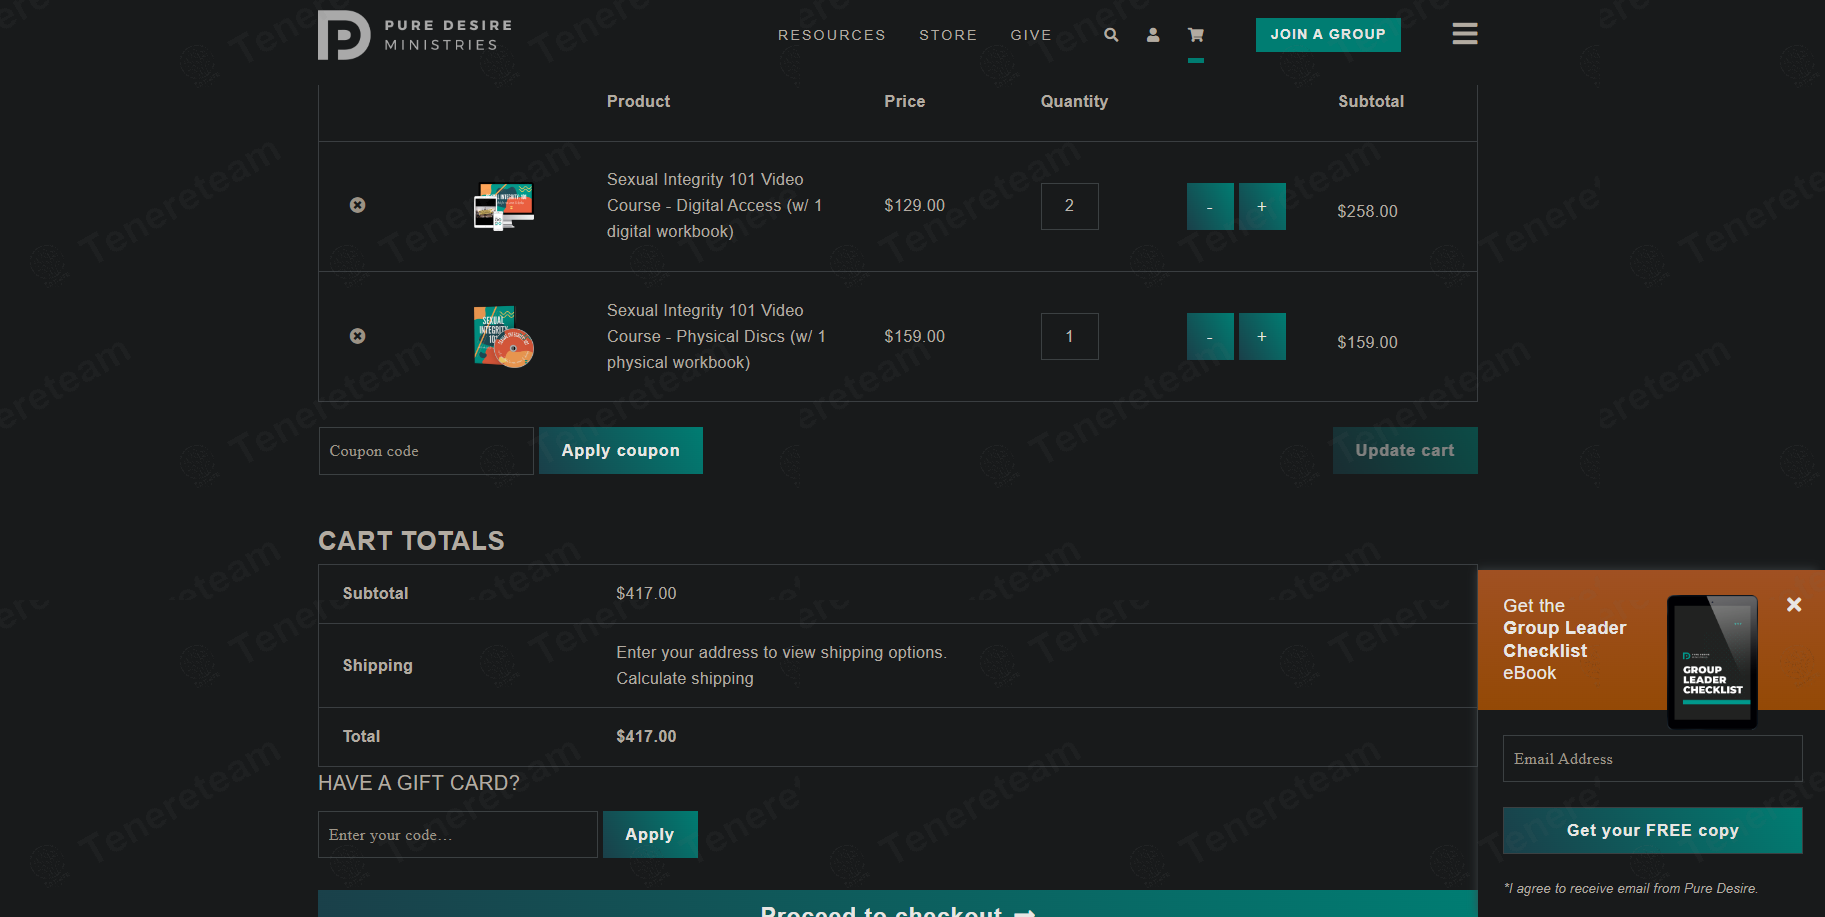Click the Email Address field in popup
Image resolution: width=1825 pixels, height=917 pixels.
[x=1653, y=759]
